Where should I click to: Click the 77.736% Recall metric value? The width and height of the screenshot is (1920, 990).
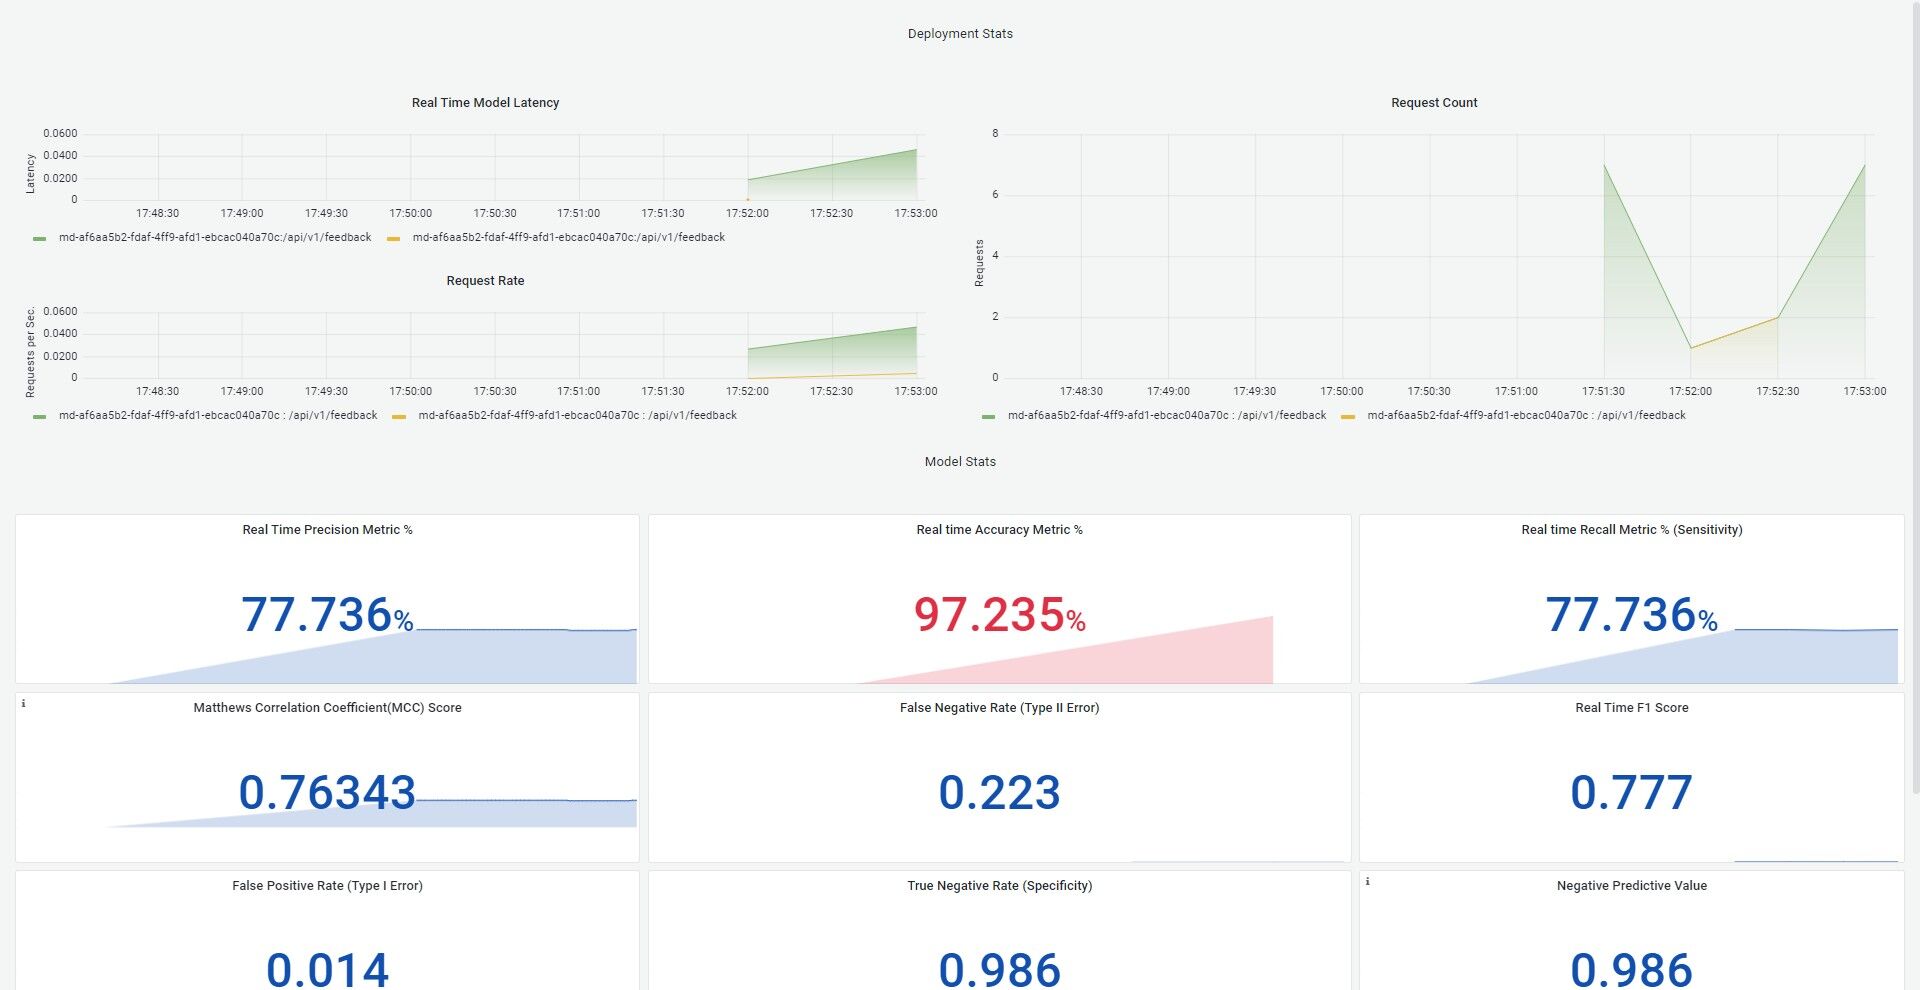pyautogui.click(x=1632, y=615)
